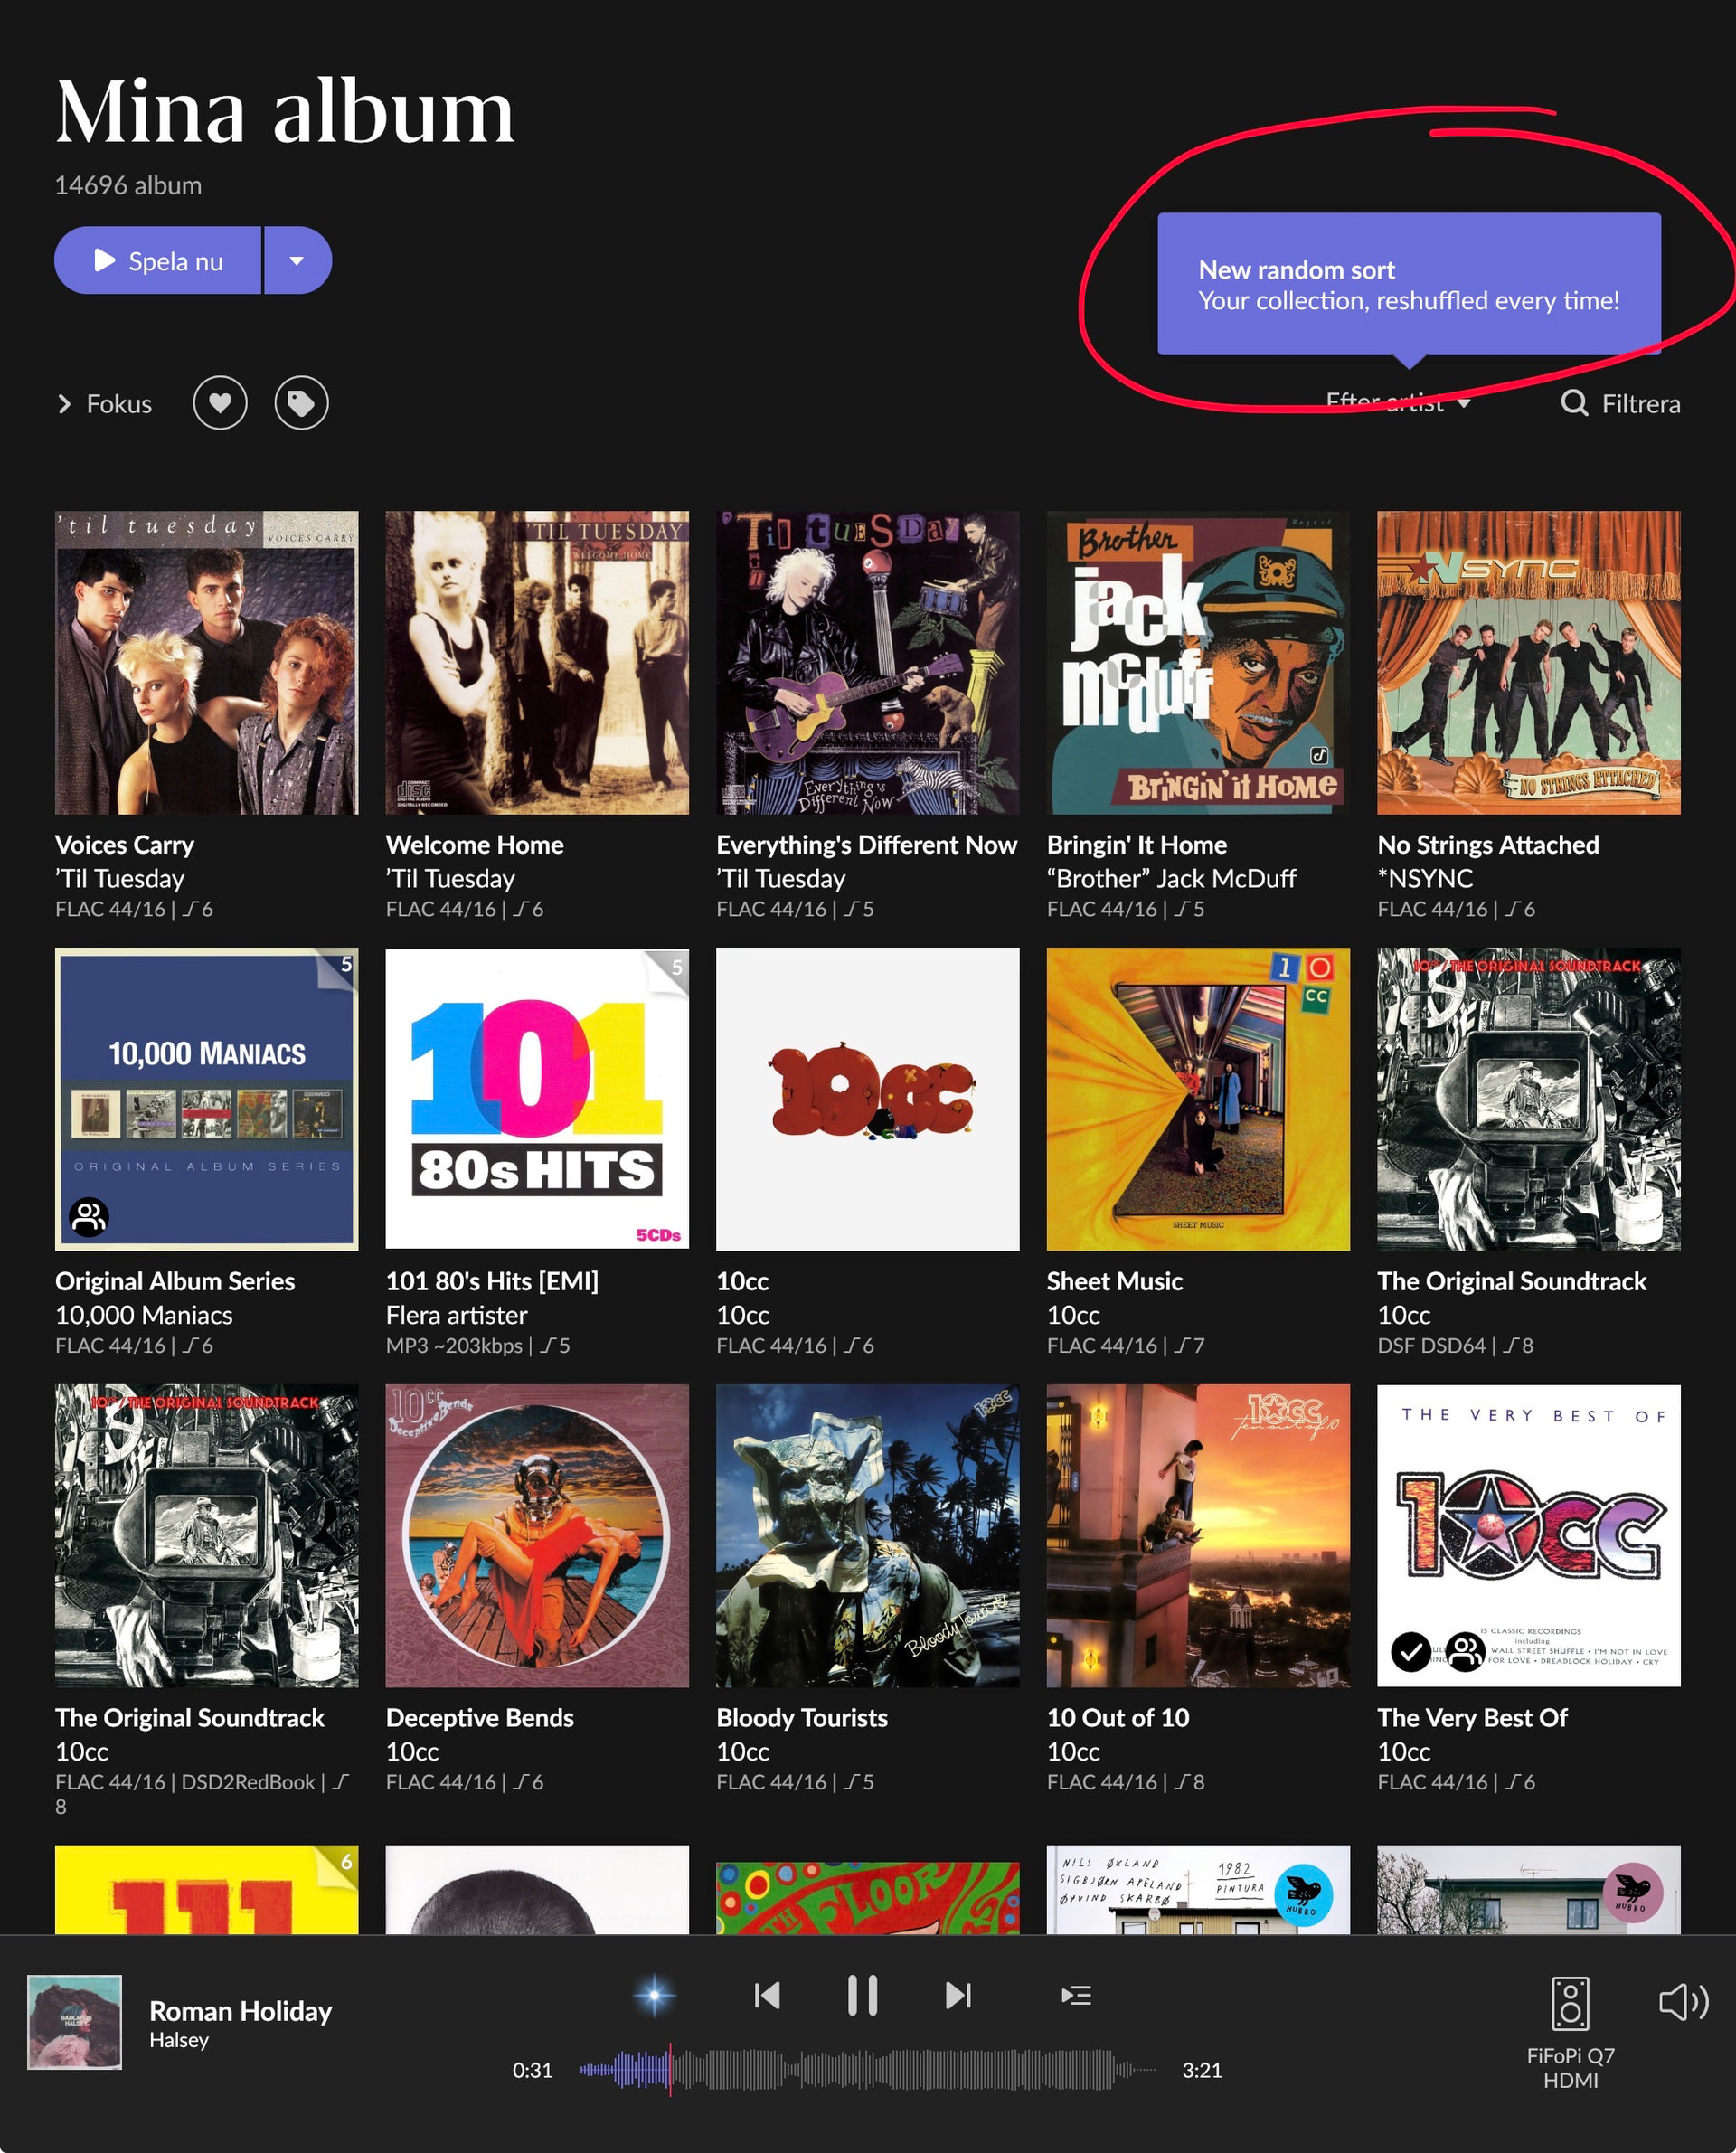
Task: Open Voices Carry album cover
Action: pyautogui.click(x=207, y=663)
